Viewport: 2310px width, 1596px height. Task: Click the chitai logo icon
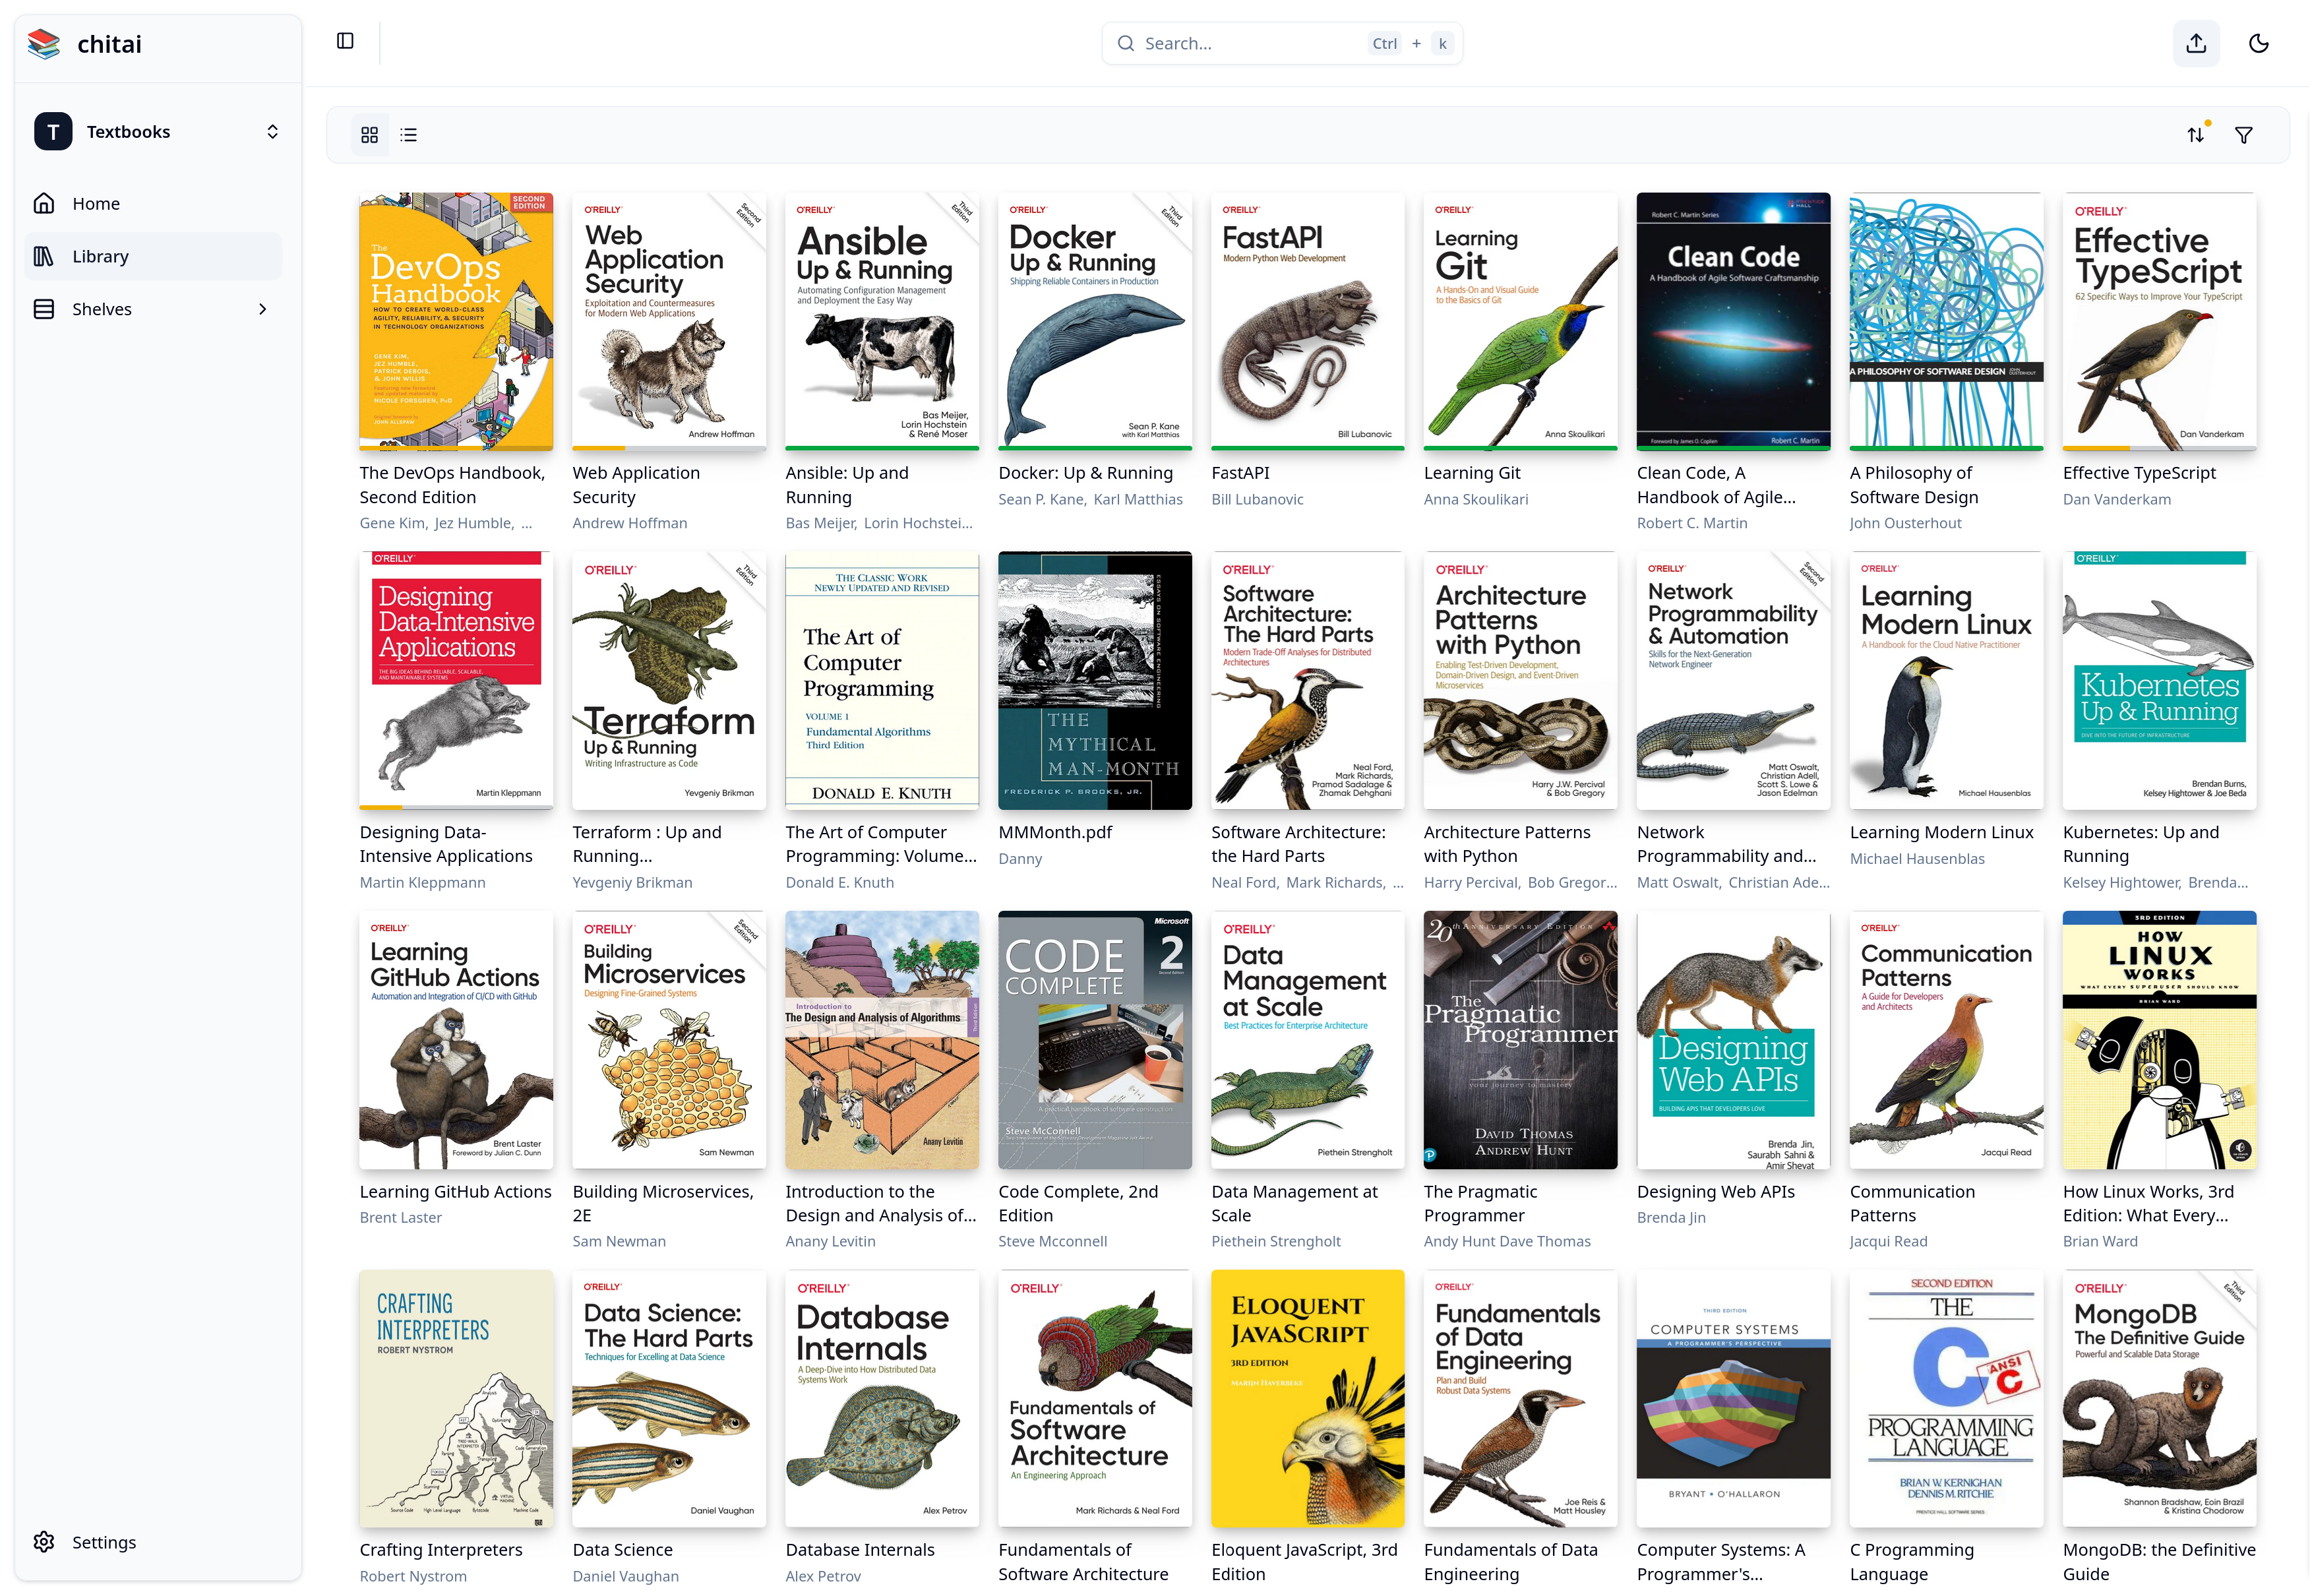click(x=44, y=44)
